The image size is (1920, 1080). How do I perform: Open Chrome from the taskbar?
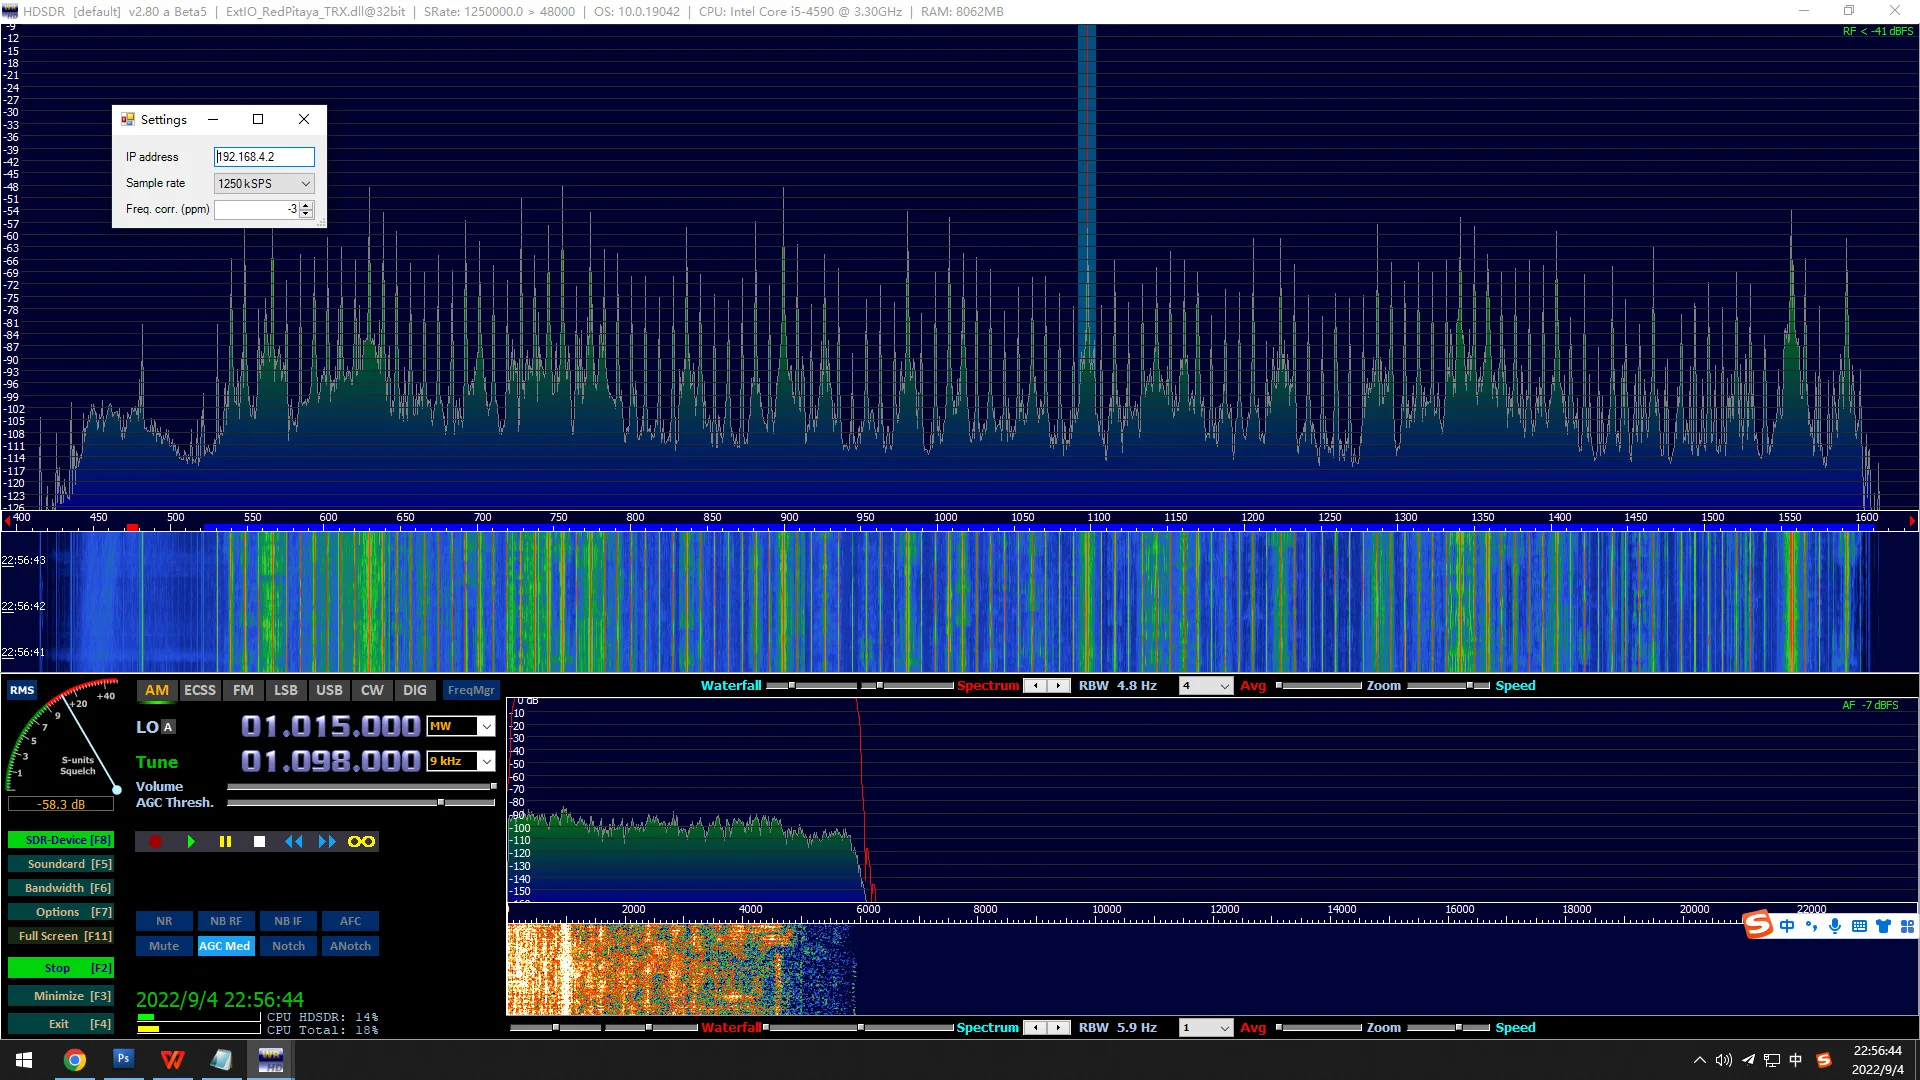pyautogui.click(x=75, y=1060)
